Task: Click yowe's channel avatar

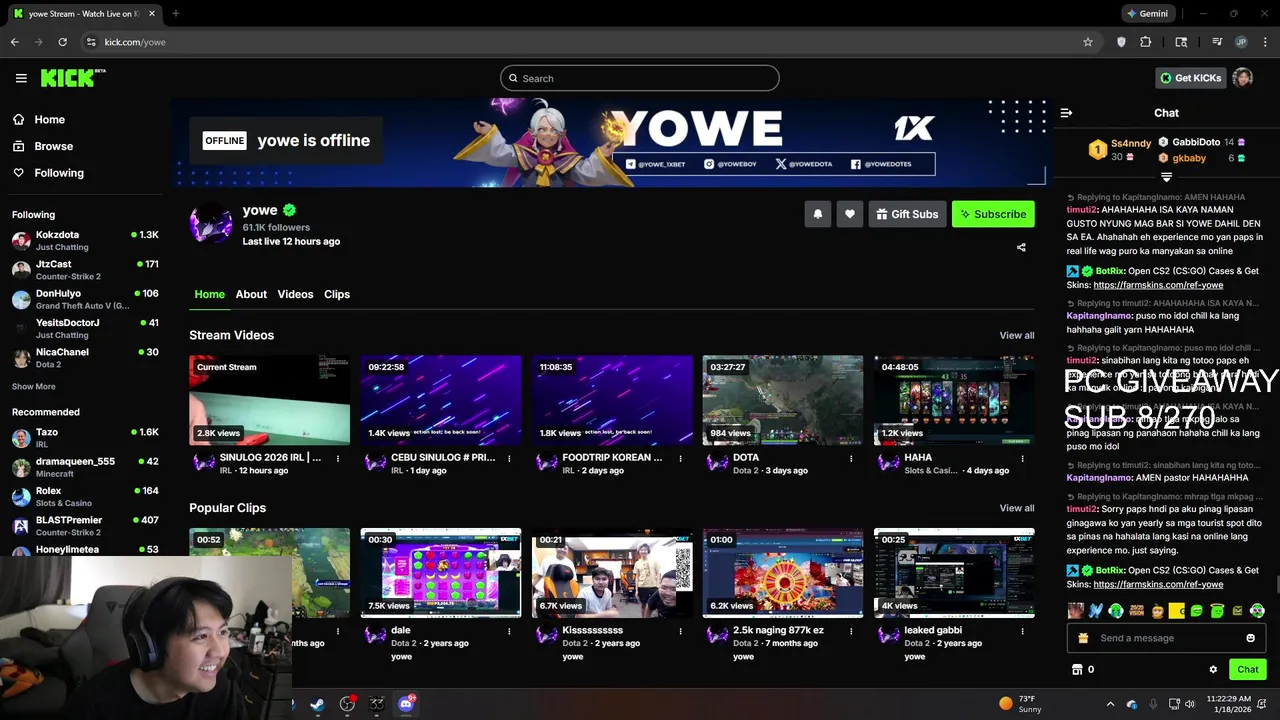Action: [211, 224]
